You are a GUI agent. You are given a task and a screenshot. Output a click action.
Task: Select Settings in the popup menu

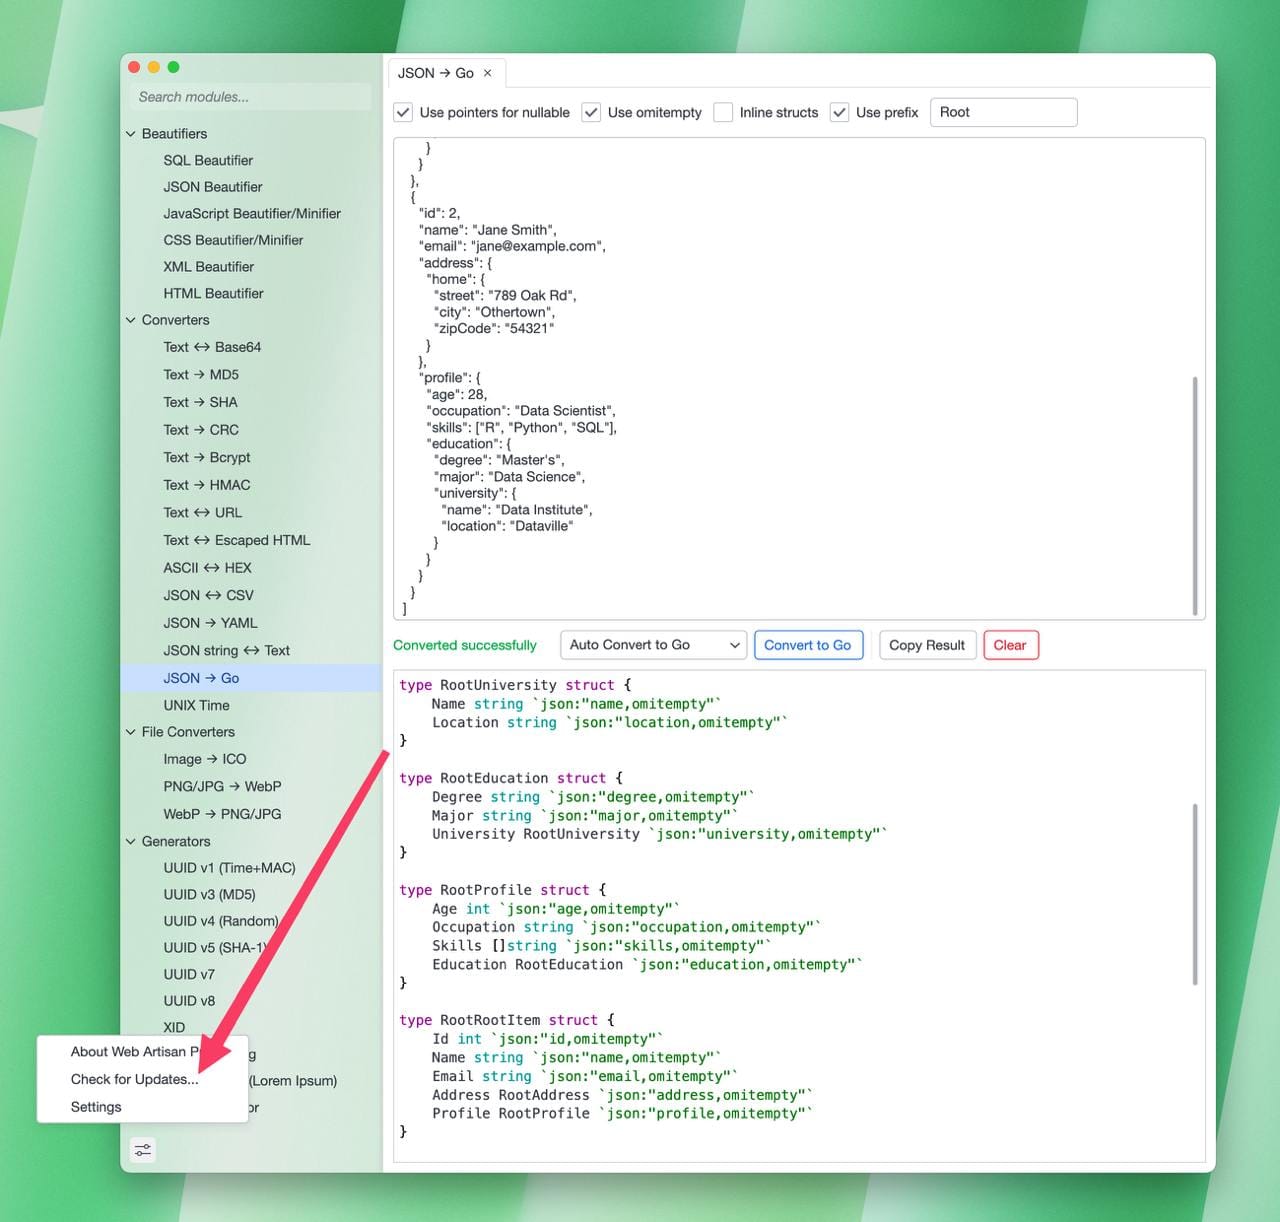96,1107
